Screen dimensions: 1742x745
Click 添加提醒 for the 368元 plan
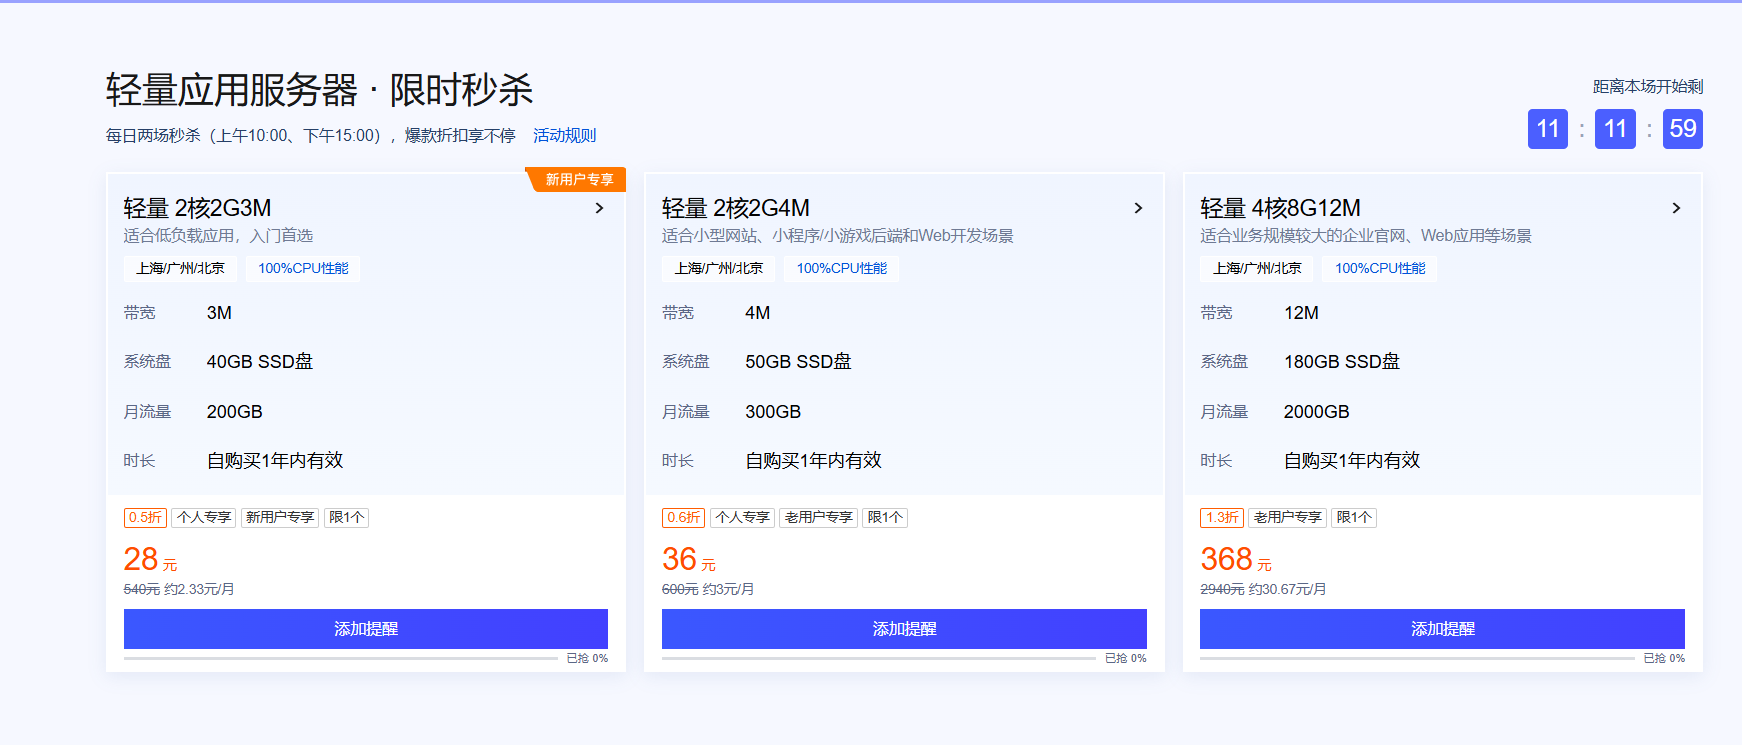pyautogui.click(x=1442, y=629)
